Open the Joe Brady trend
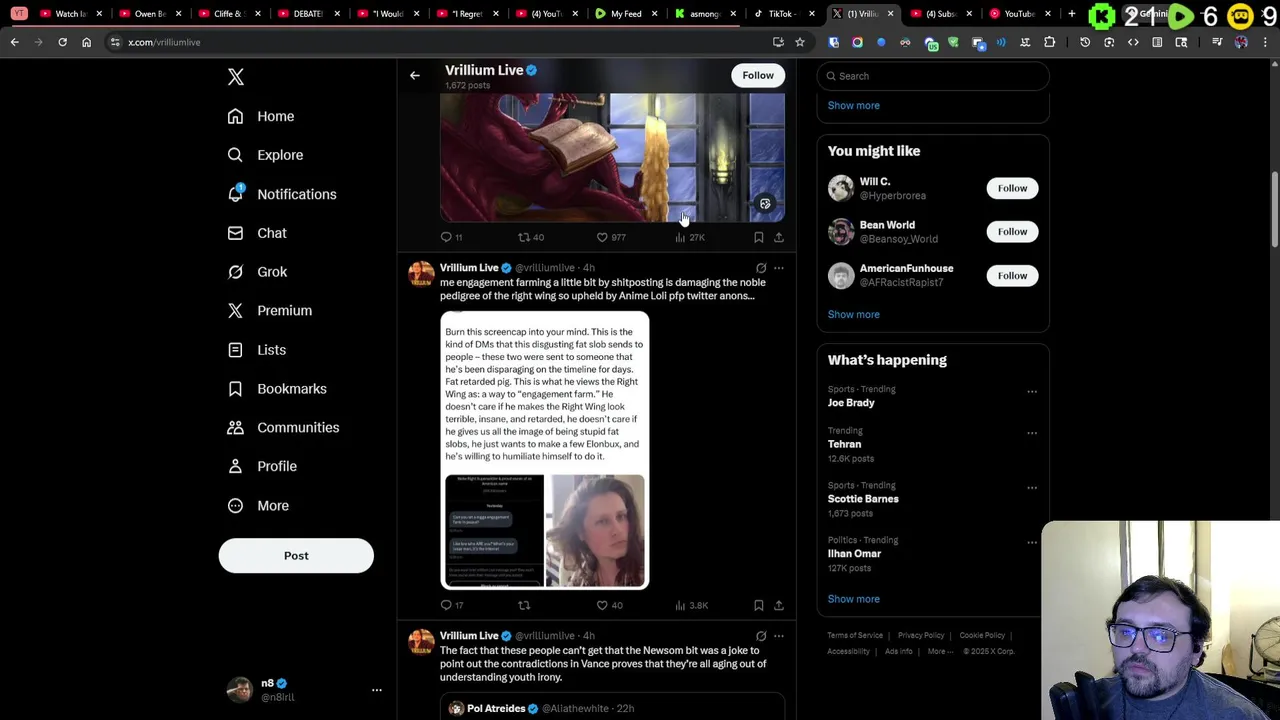Viewport: 1280px width, 720px height. coord(851,403)
